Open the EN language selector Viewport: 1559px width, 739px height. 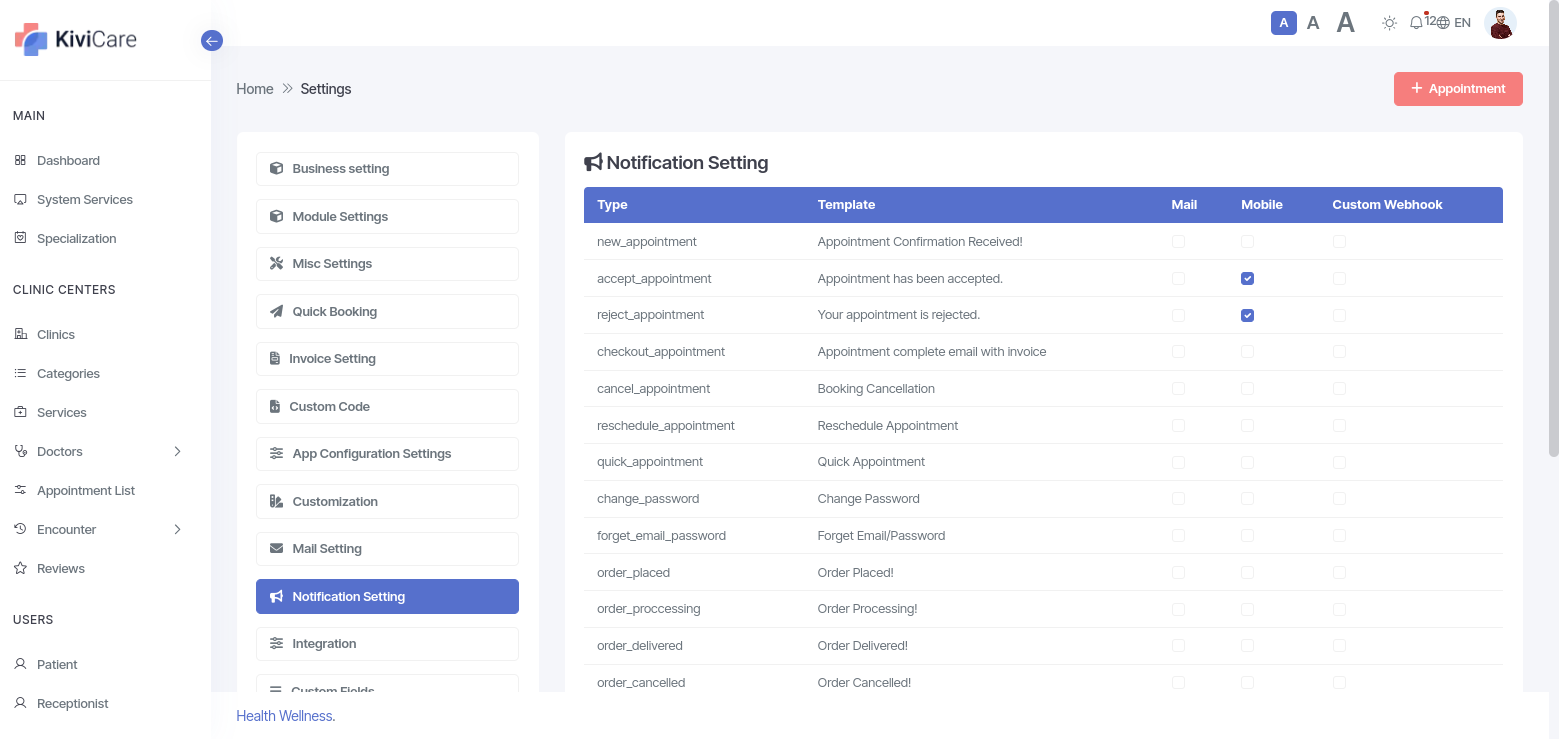[x=1453, y=22]
